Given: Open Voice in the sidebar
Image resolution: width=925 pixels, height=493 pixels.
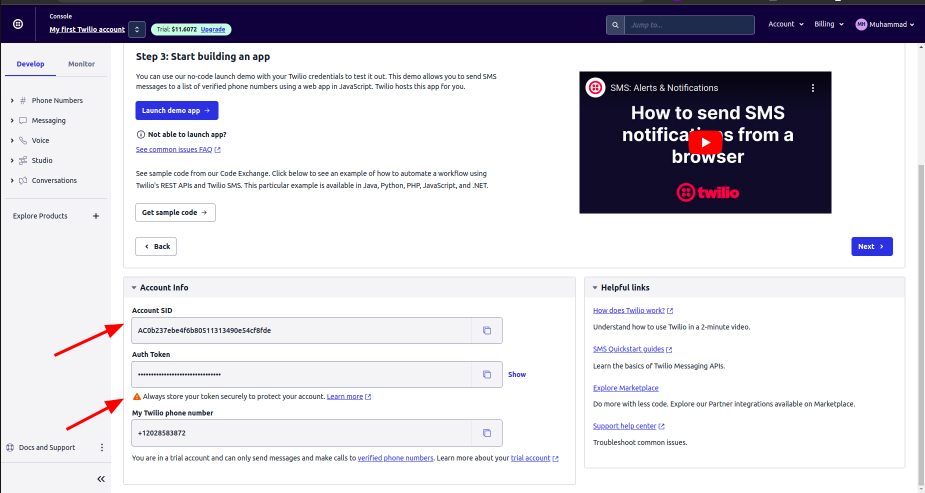Looking at the screenshot, I should tap(40, 140).
